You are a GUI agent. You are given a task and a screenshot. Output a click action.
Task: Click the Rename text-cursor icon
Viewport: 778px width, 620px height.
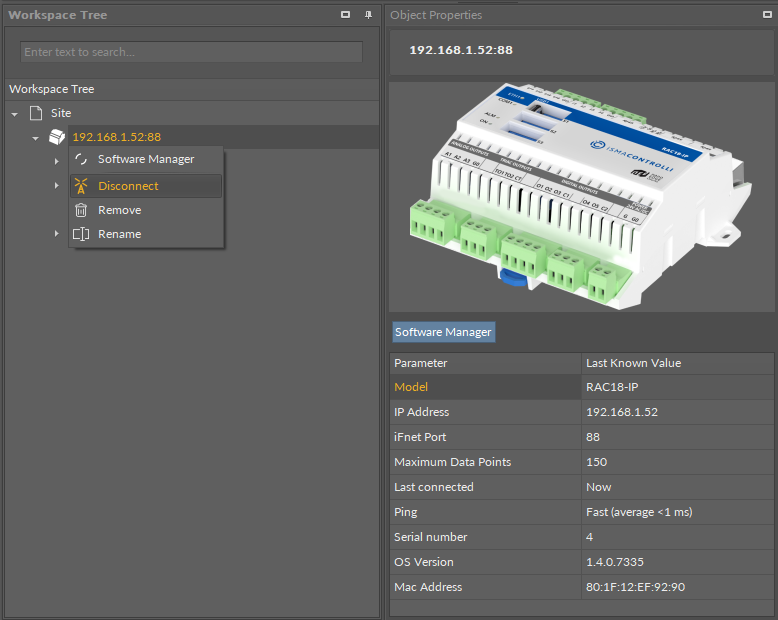point(81,234)
